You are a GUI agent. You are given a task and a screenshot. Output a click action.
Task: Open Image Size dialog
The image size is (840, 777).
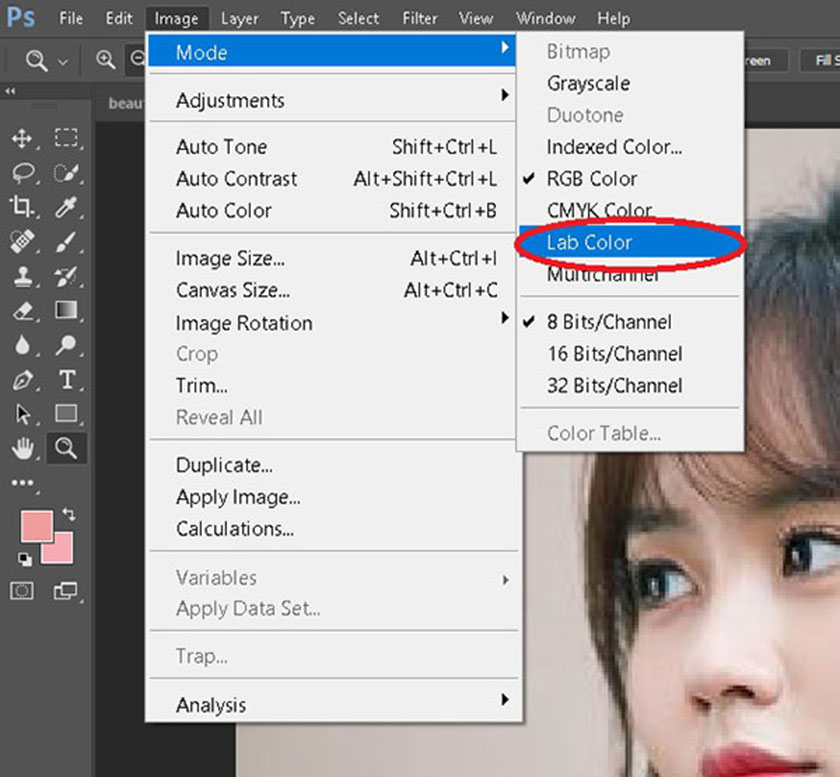(332, 258)
